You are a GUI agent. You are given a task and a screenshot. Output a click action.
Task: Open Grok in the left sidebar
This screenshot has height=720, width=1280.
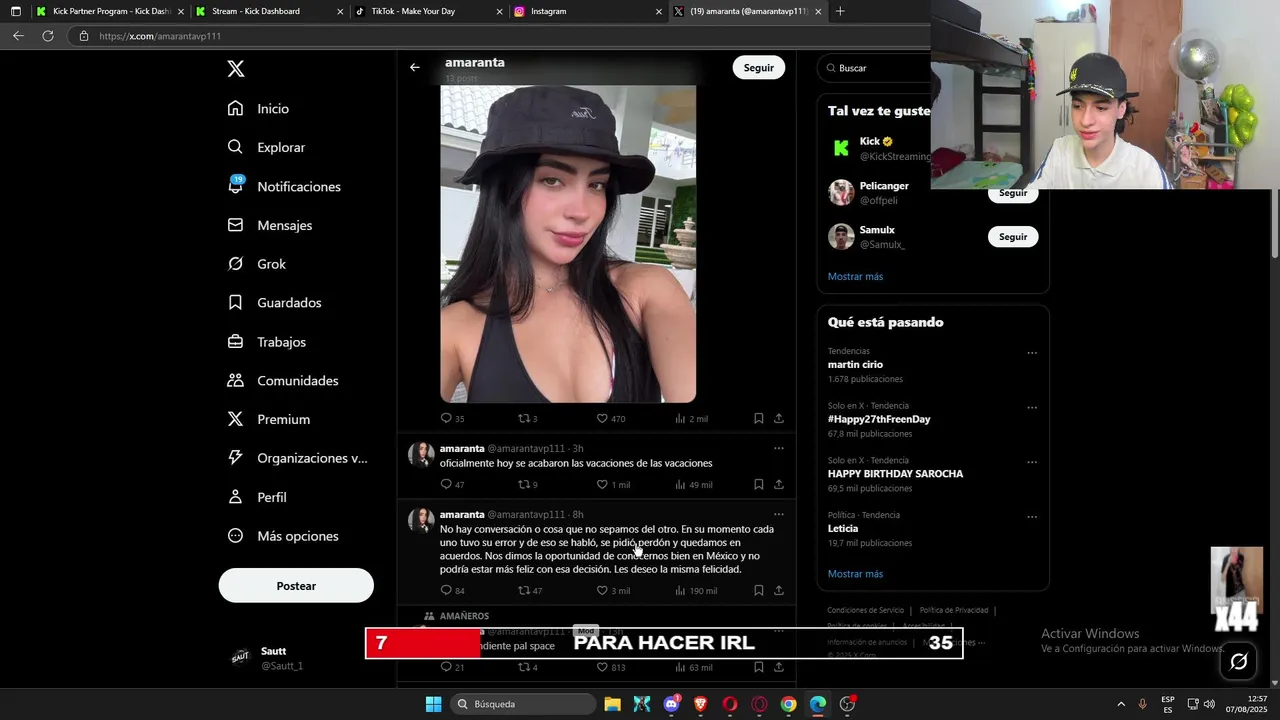click(x=256, y=264)
